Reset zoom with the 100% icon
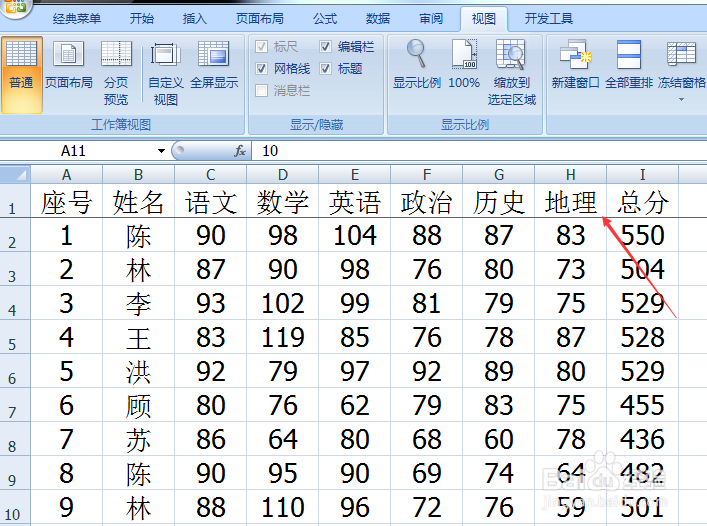Screen dimensions: 707x526 click(x=464, y=54)
